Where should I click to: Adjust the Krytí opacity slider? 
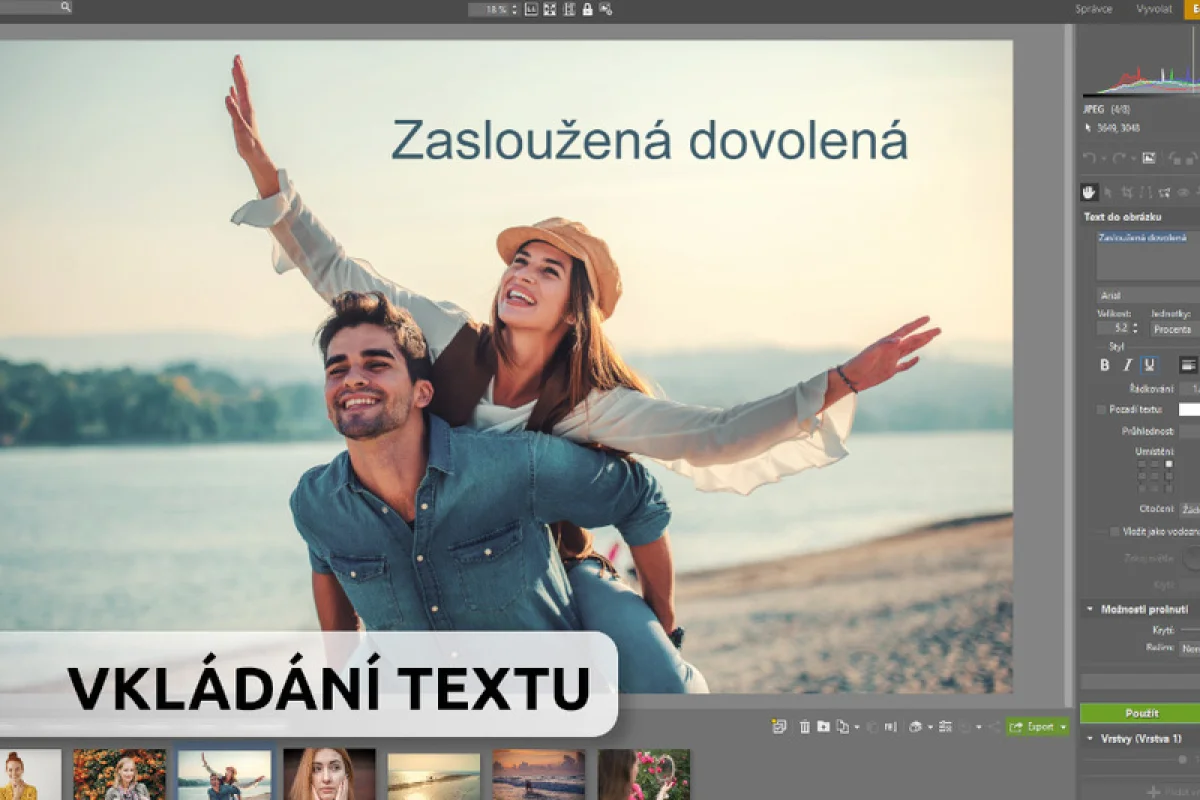coord(1189,629)
